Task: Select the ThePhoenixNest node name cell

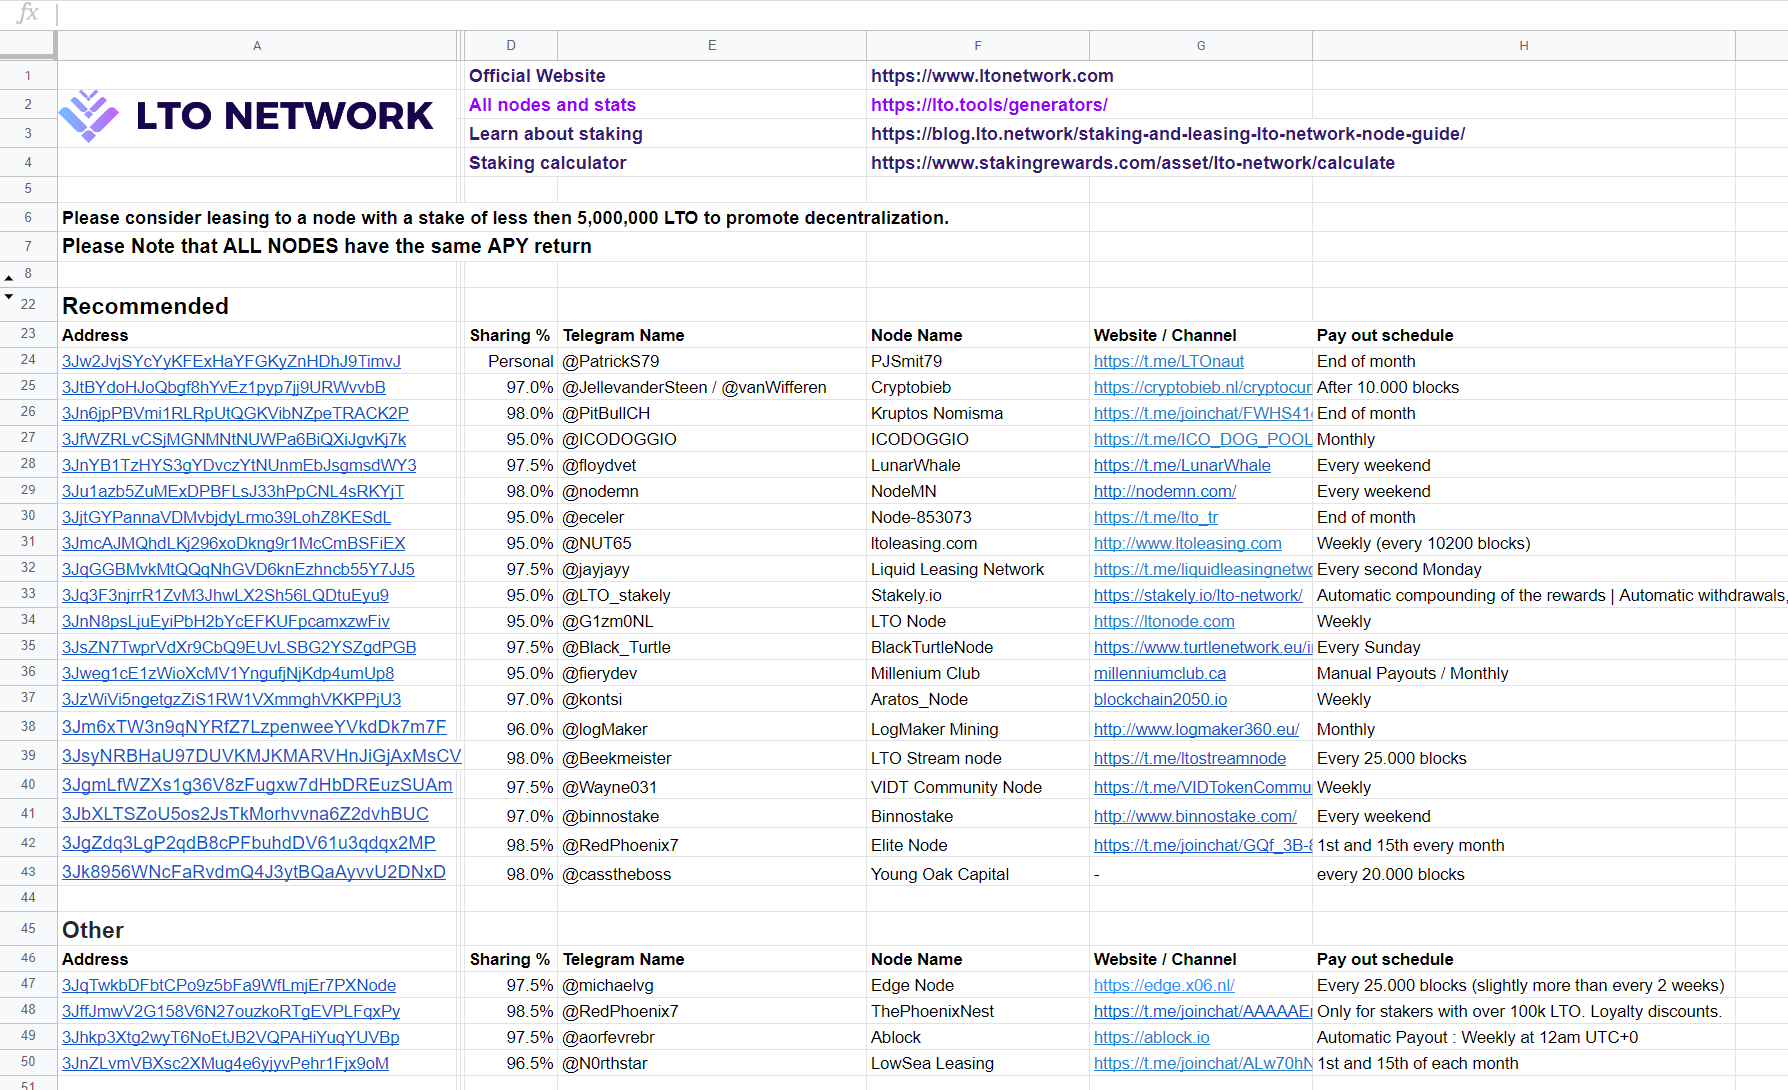Action: click(978, 1011)
